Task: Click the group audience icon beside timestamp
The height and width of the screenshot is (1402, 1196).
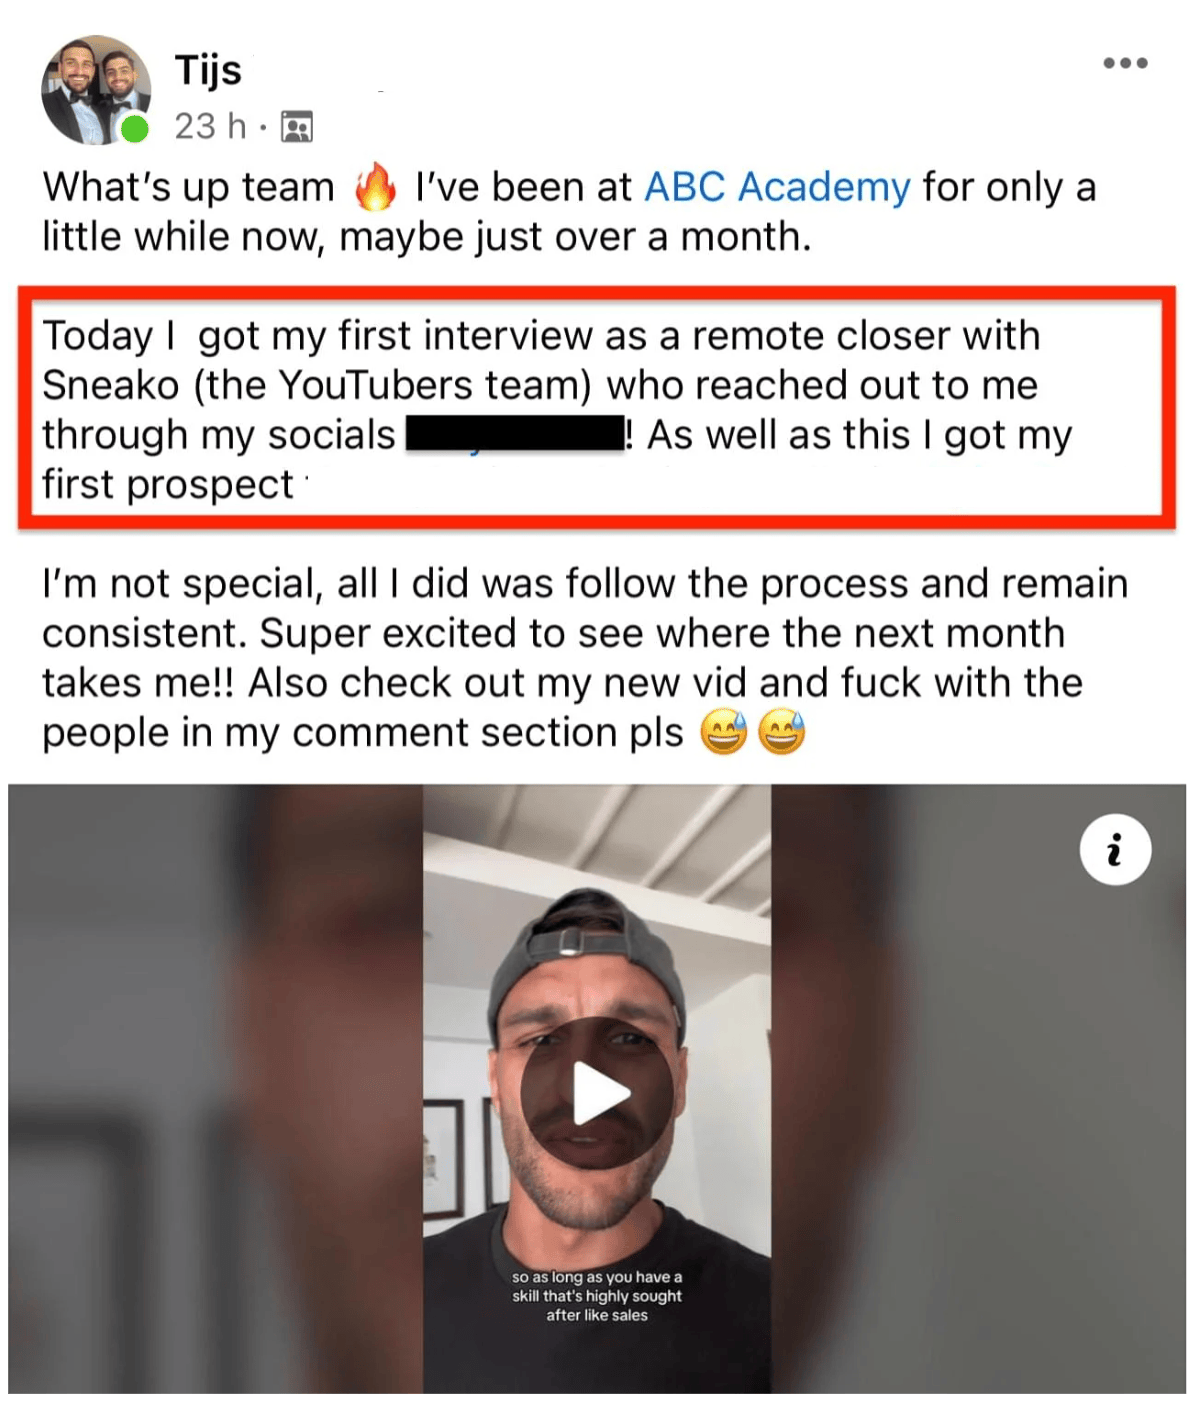Action: tap(297, 127)
